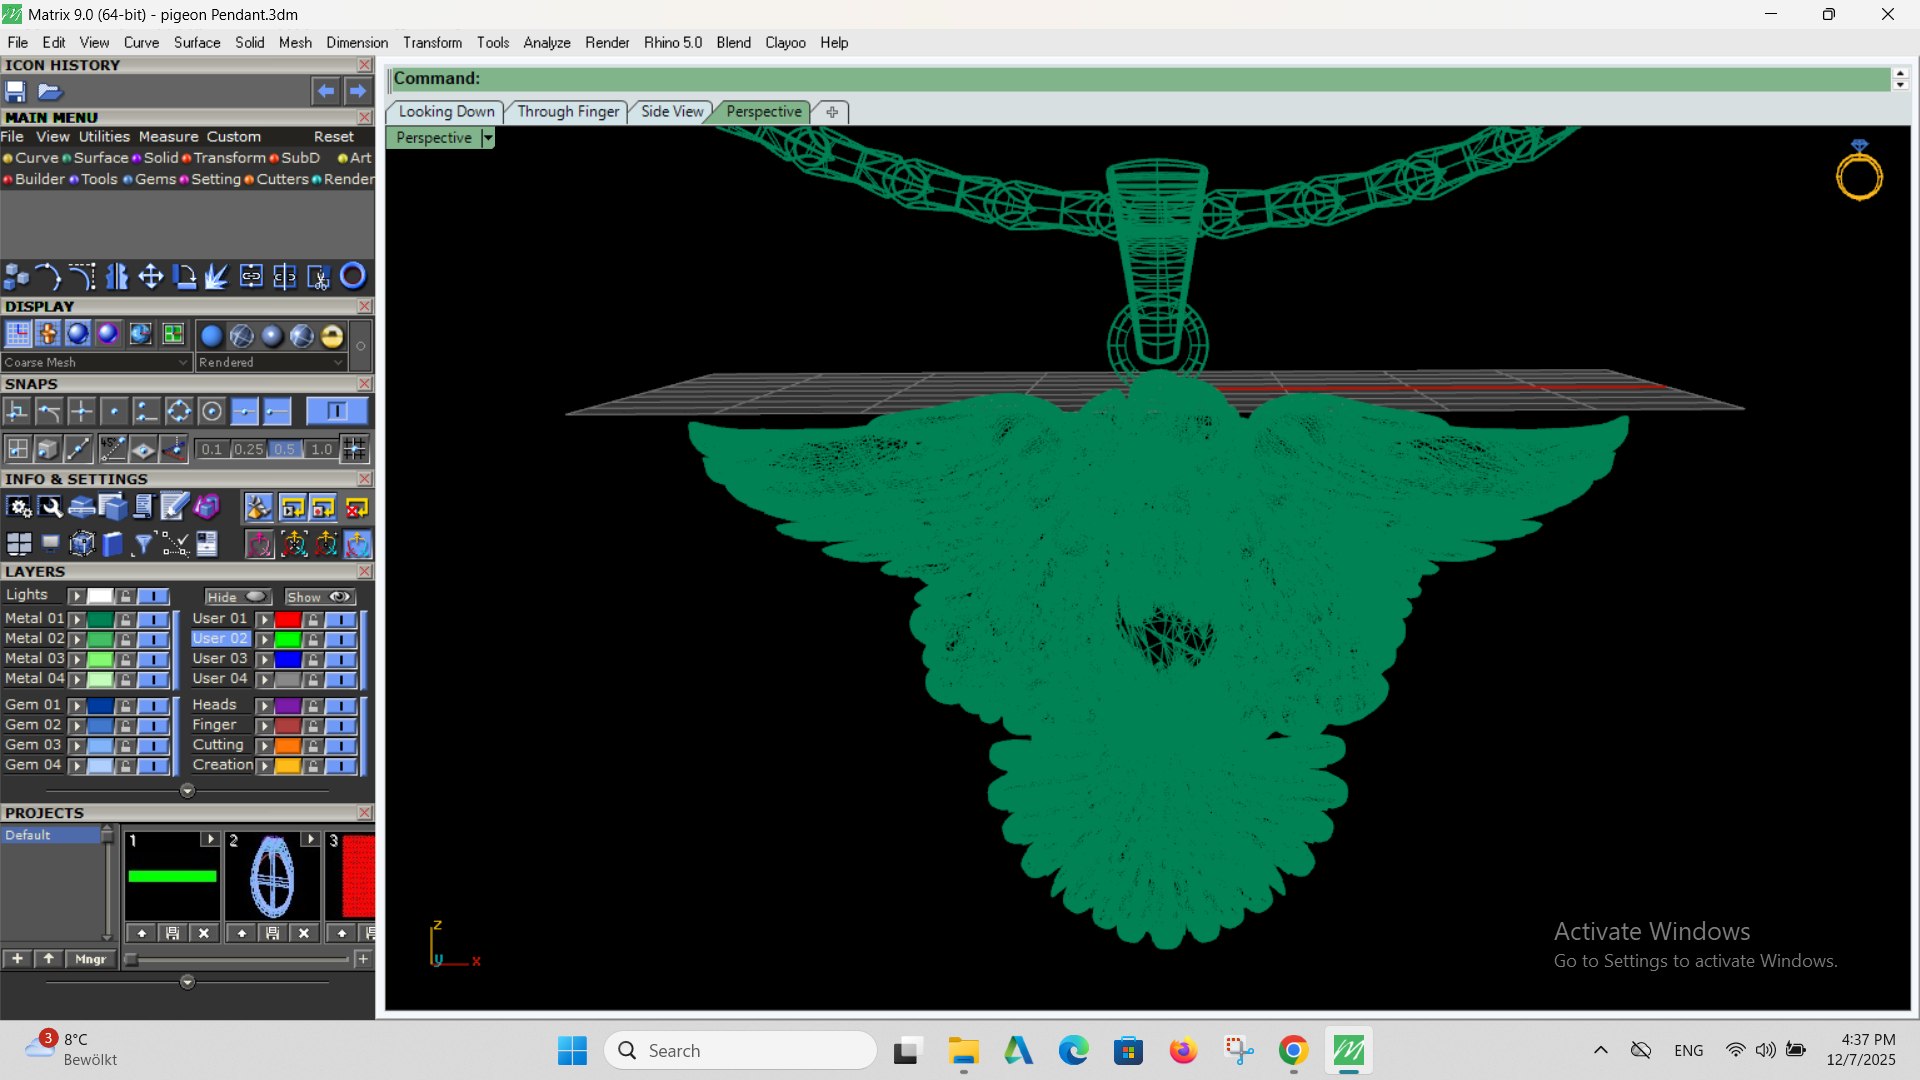Screen dimensions: 1920x1080
Task: Click the Hide layers button
Action: [x=236, y=597]
